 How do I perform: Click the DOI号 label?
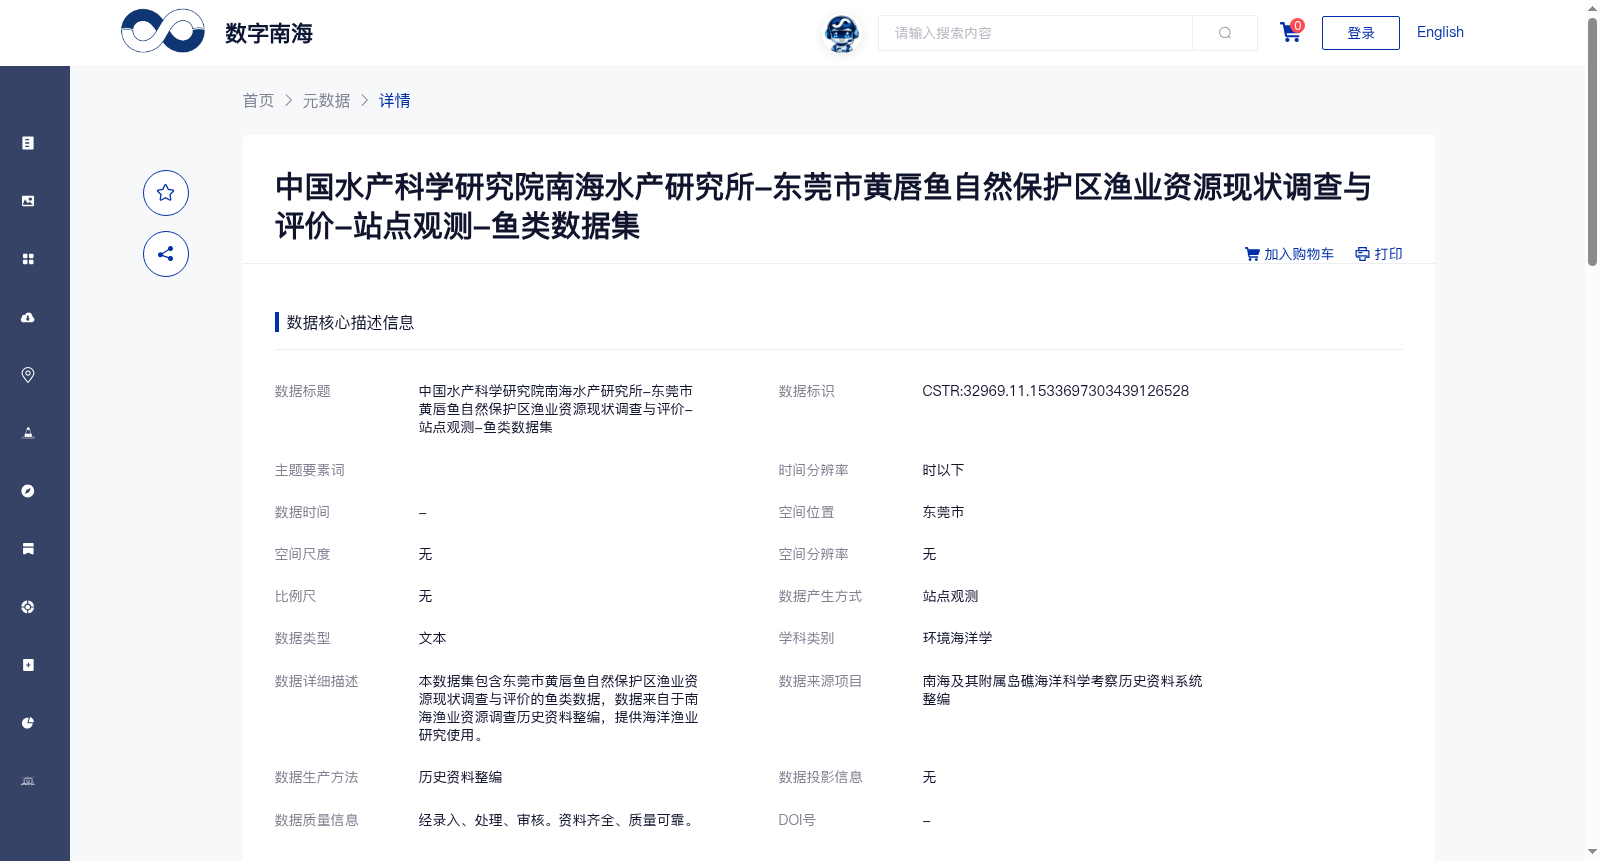click(x=797, y=820)
